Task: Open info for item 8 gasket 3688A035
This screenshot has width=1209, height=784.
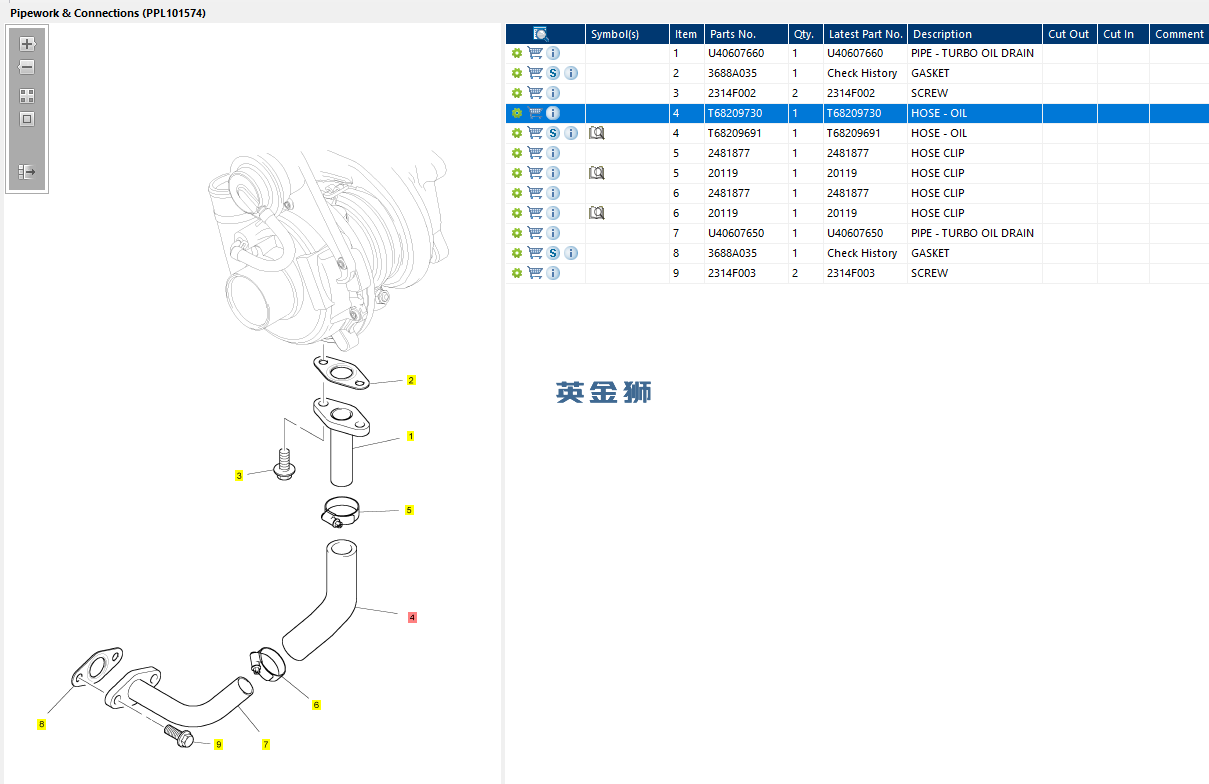Action: click(x=571, y=253)
